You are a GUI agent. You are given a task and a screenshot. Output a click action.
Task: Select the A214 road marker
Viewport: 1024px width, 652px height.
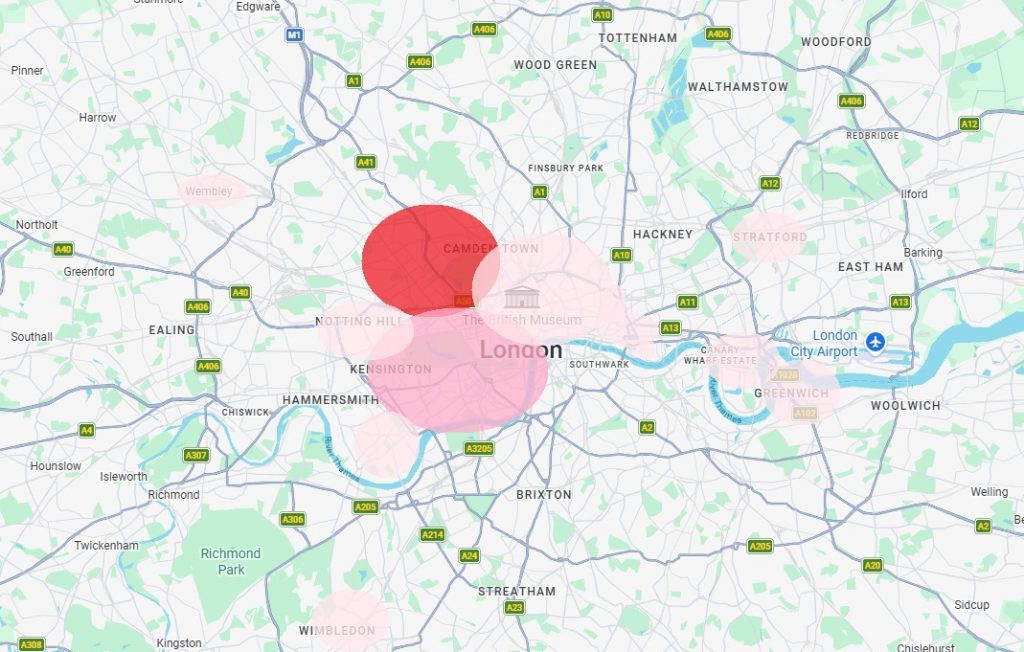point(432,535)
